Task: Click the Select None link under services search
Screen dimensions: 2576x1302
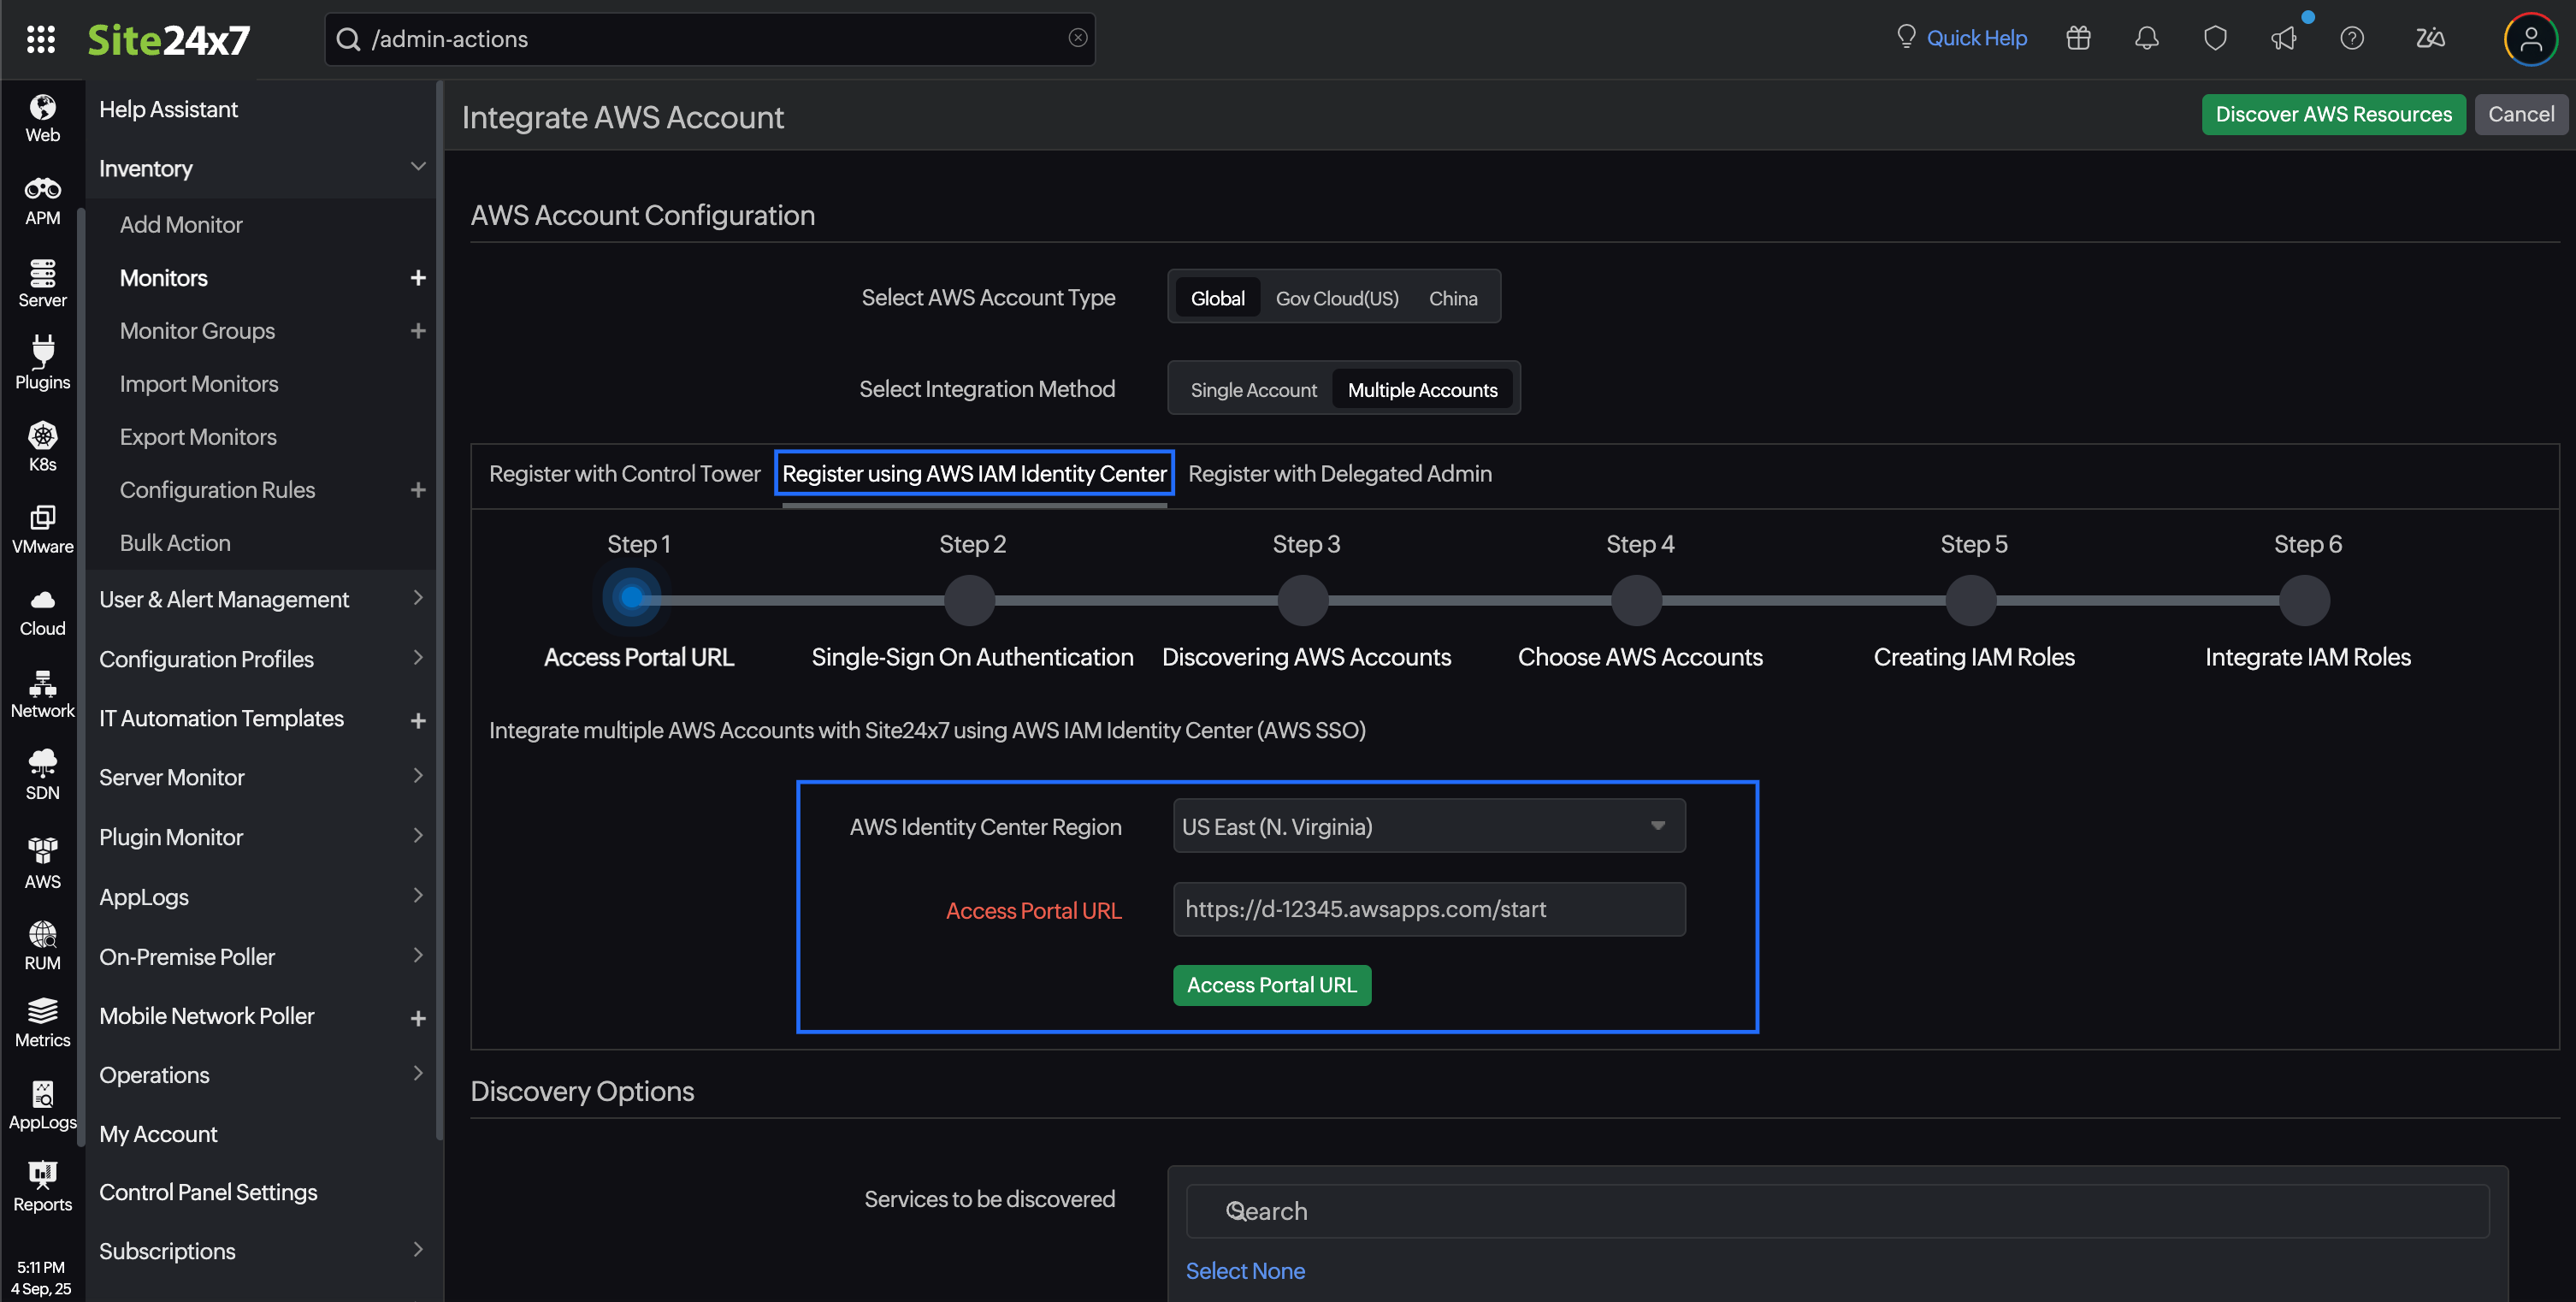Action: point(1245,1270)
